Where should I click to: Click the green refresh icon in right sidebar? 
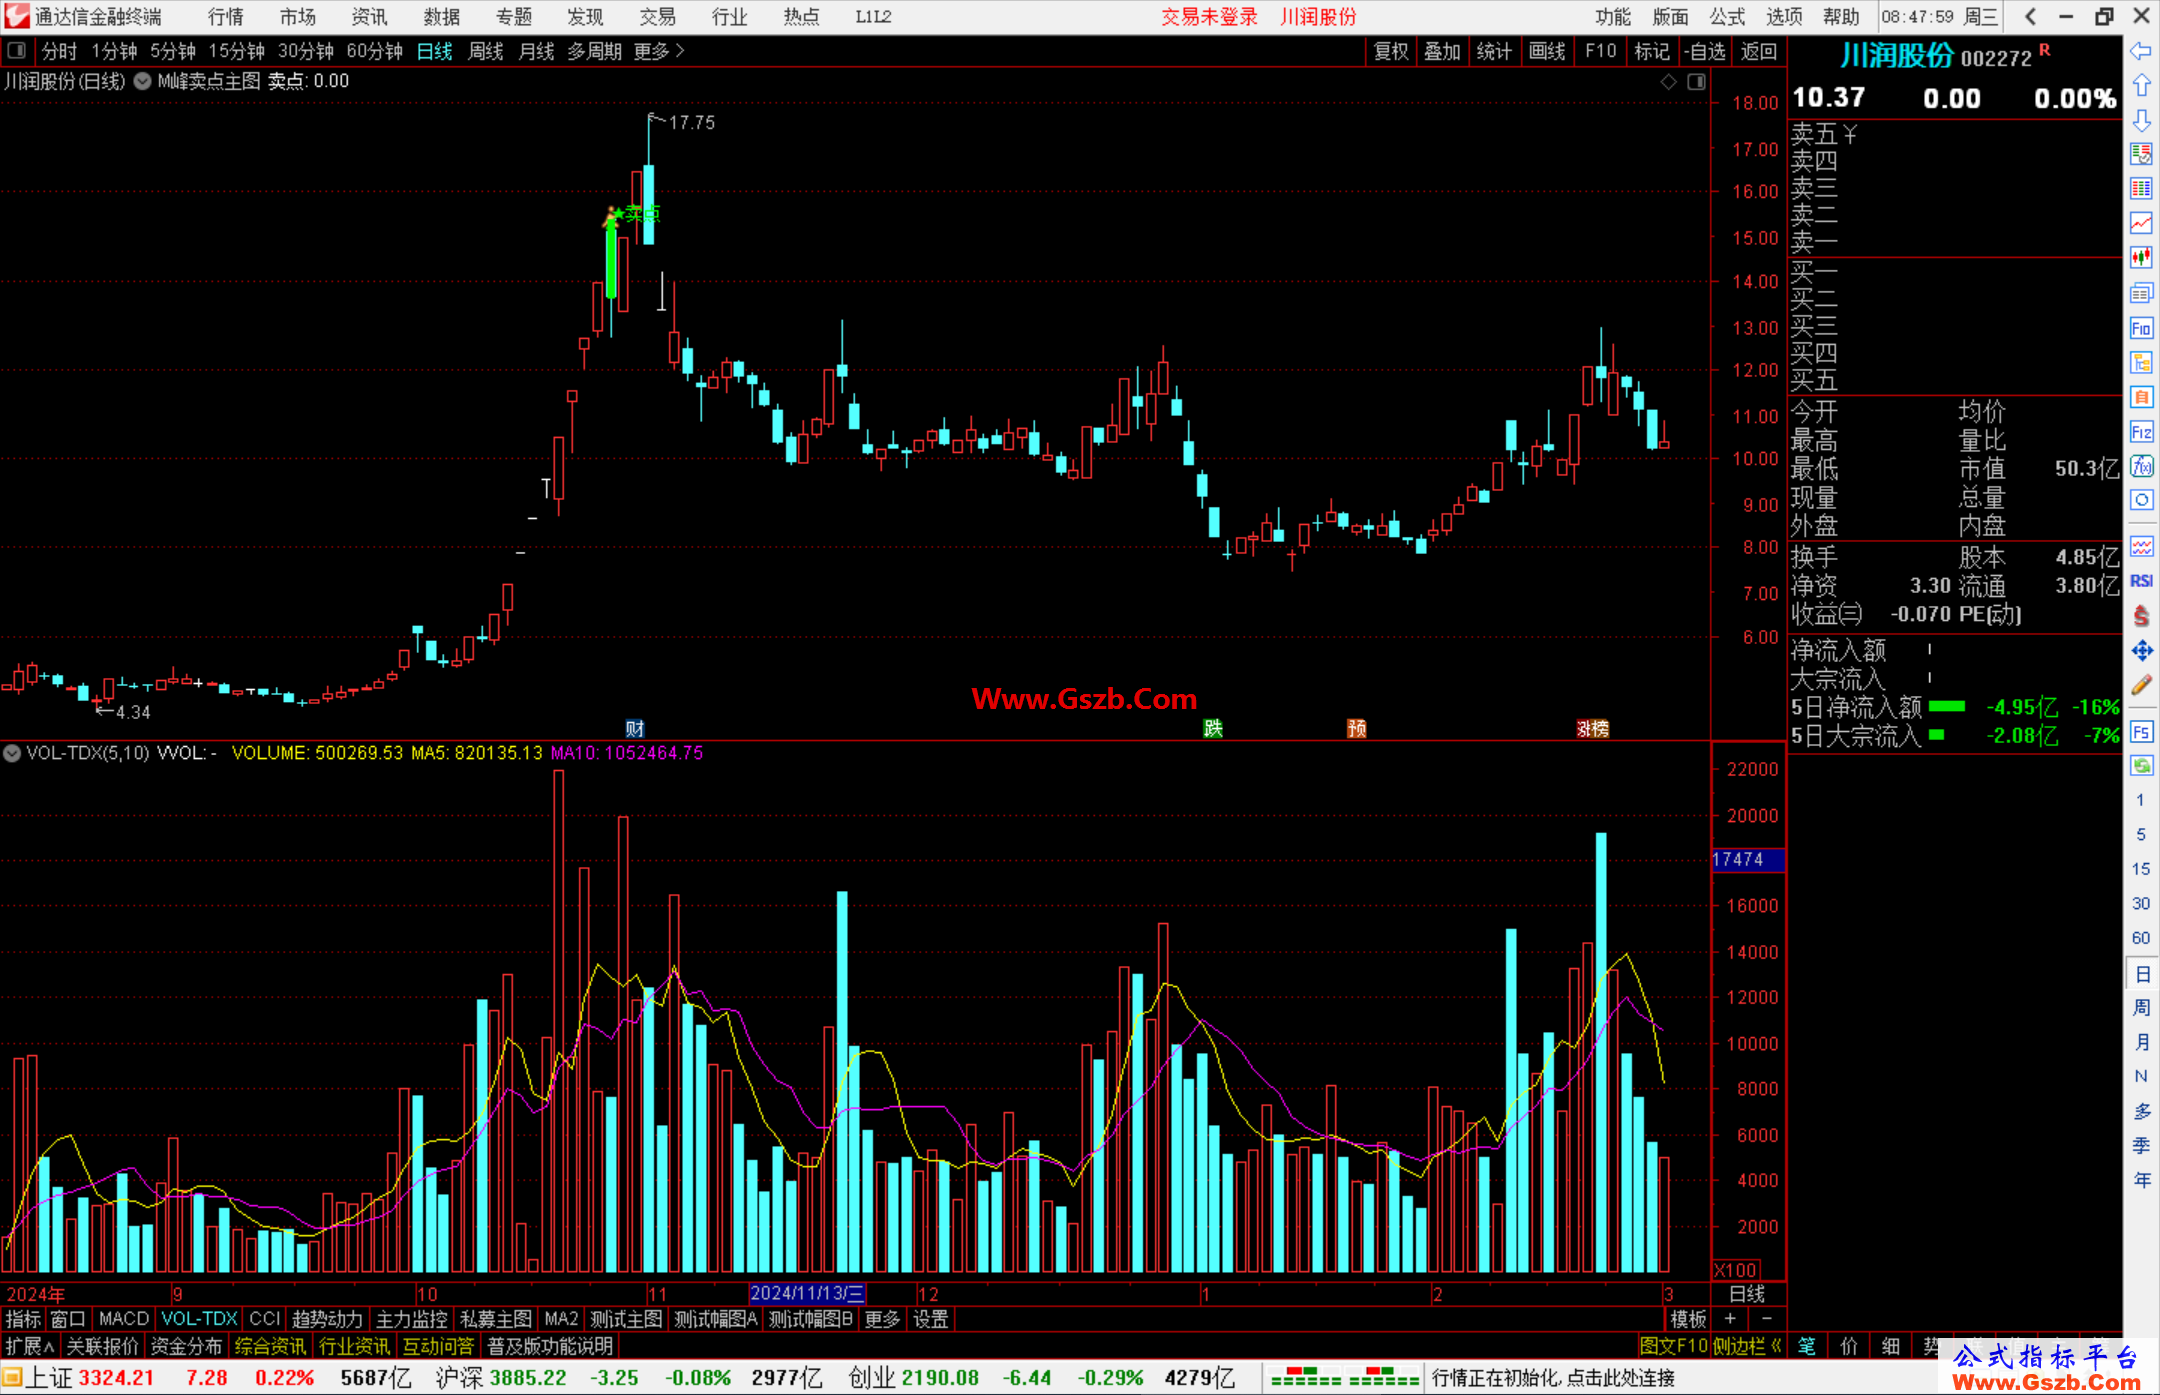point(2141,766)
